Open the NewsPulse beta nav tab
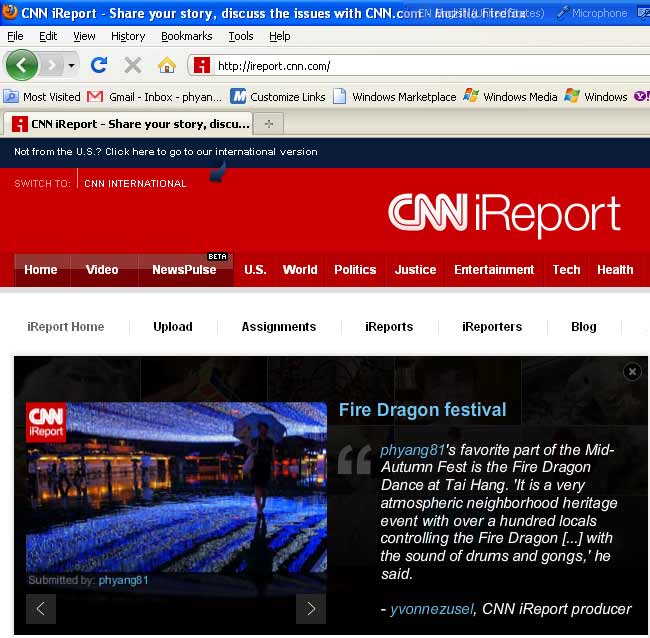This screenshot has width=650, height=638. 184,270
